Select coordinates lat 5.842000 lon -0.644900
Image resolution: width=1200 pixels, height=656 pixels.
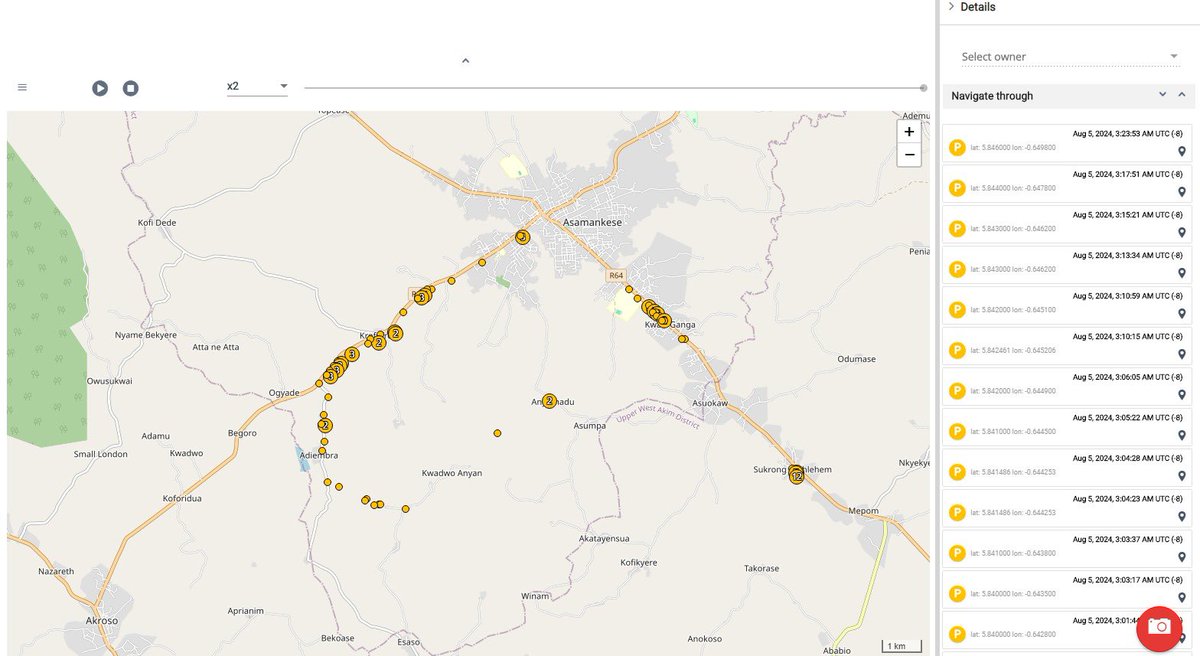point(1013,391)
